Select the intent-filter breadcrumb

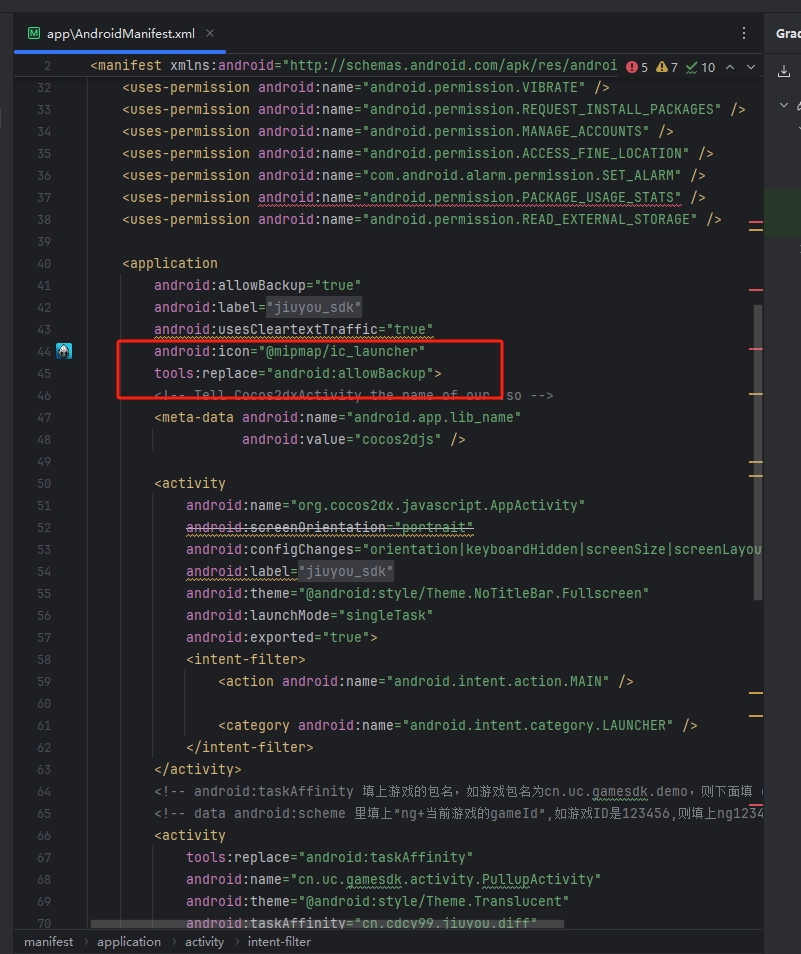[279, 941]
